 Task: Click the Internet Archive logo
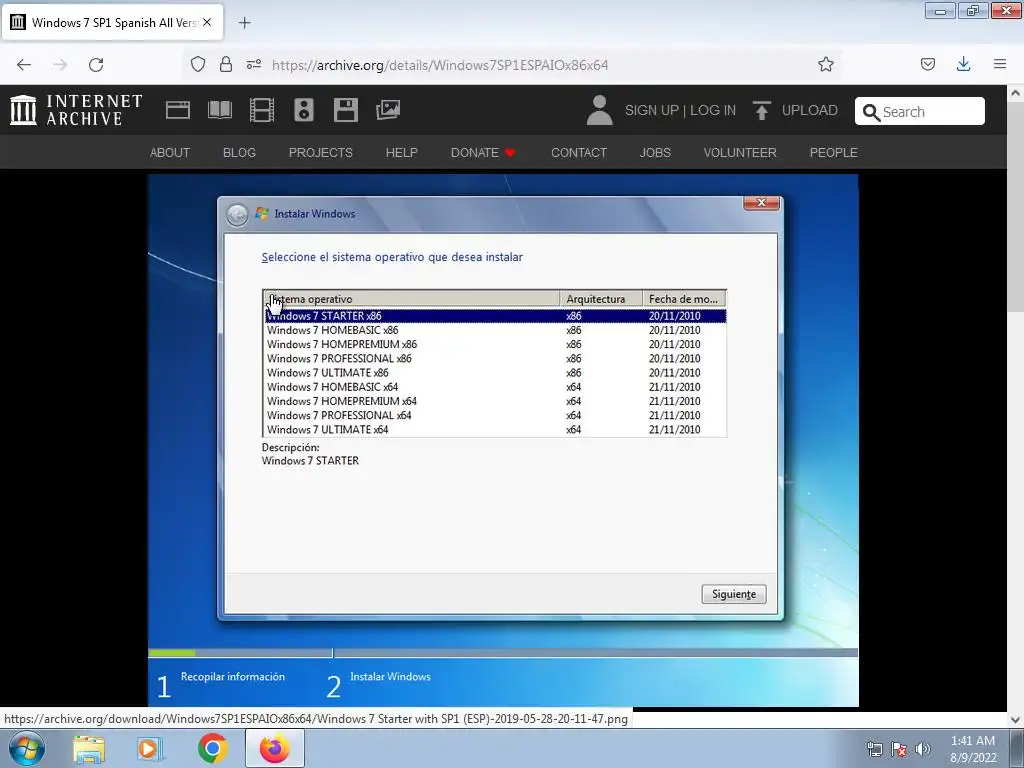click(x=76, y=110)
